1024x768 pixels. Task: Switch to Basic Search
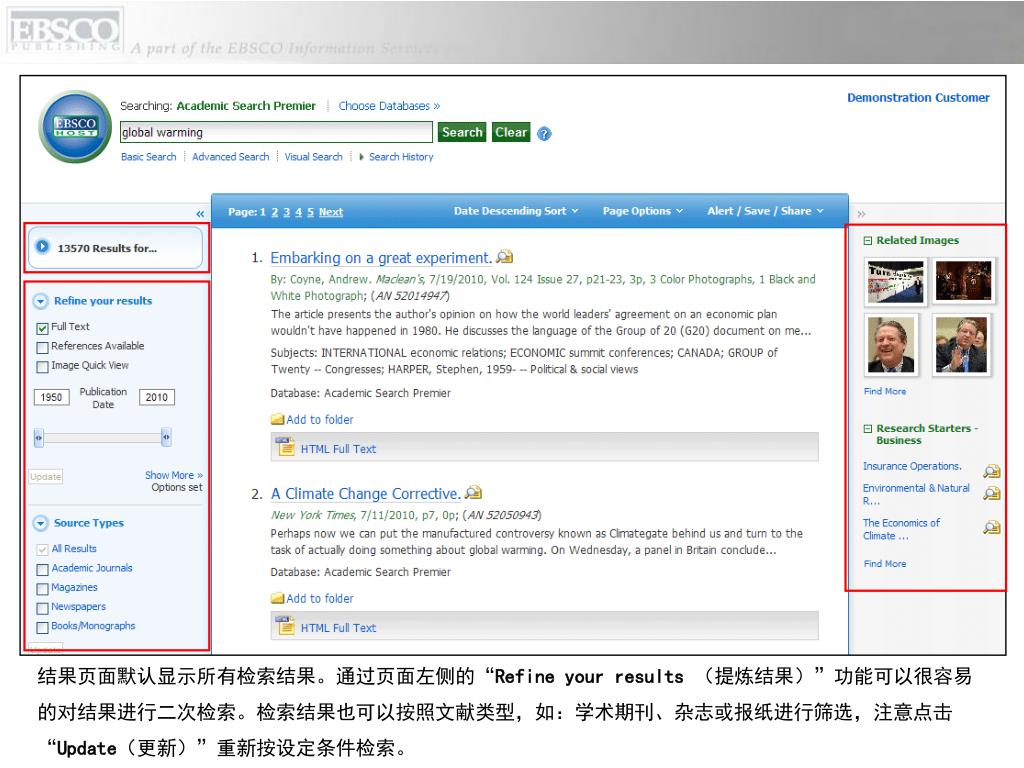148,157
